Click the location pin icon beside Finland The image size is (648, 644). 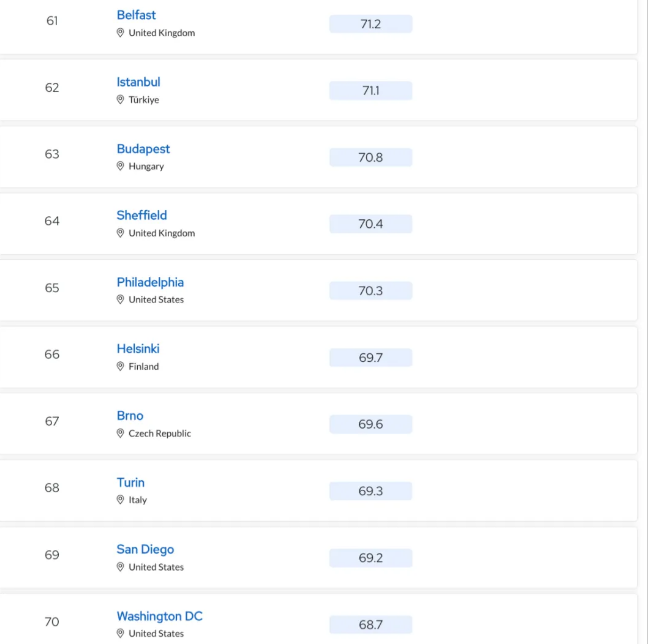click(x=120, y=367)
